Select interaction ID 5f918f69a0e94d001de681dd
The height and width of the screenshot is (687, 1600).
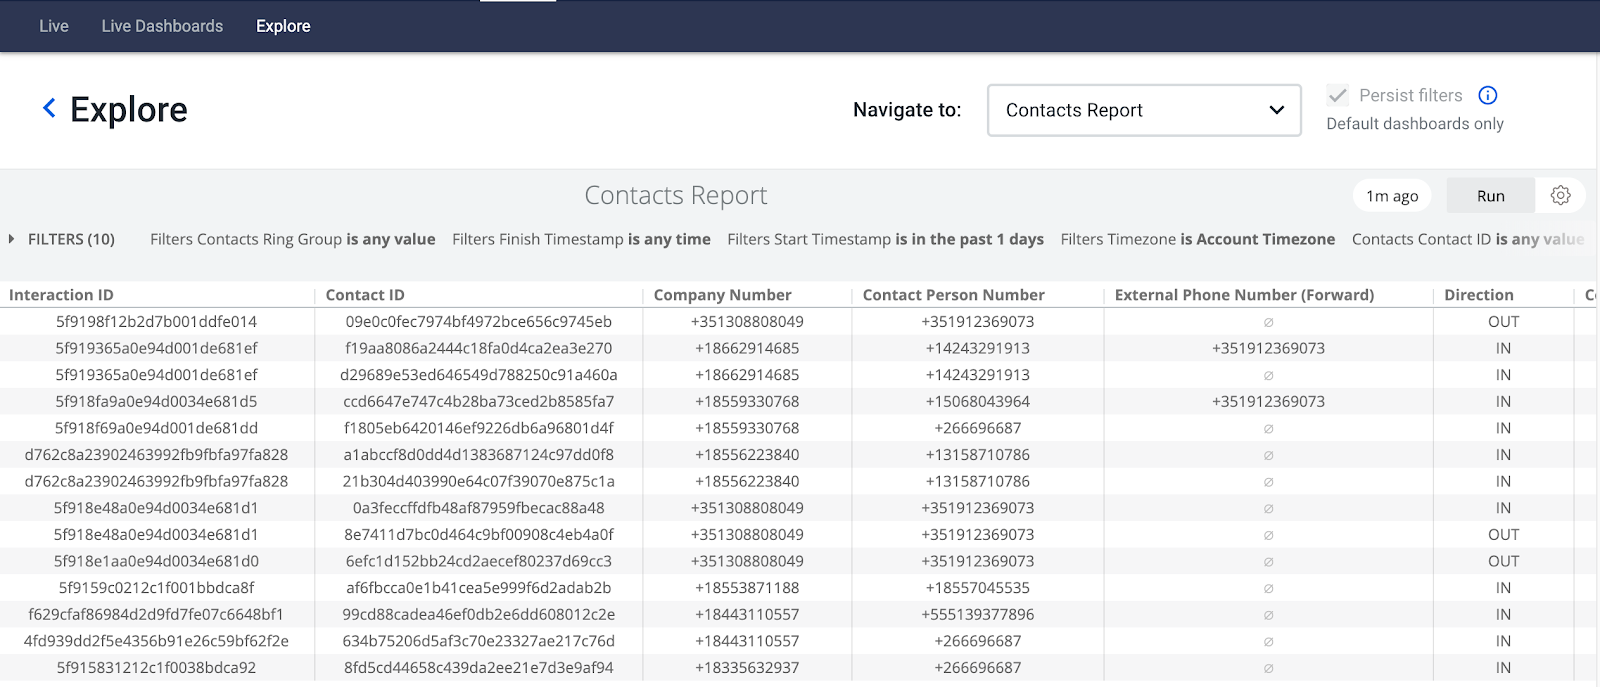coord(156,428)
